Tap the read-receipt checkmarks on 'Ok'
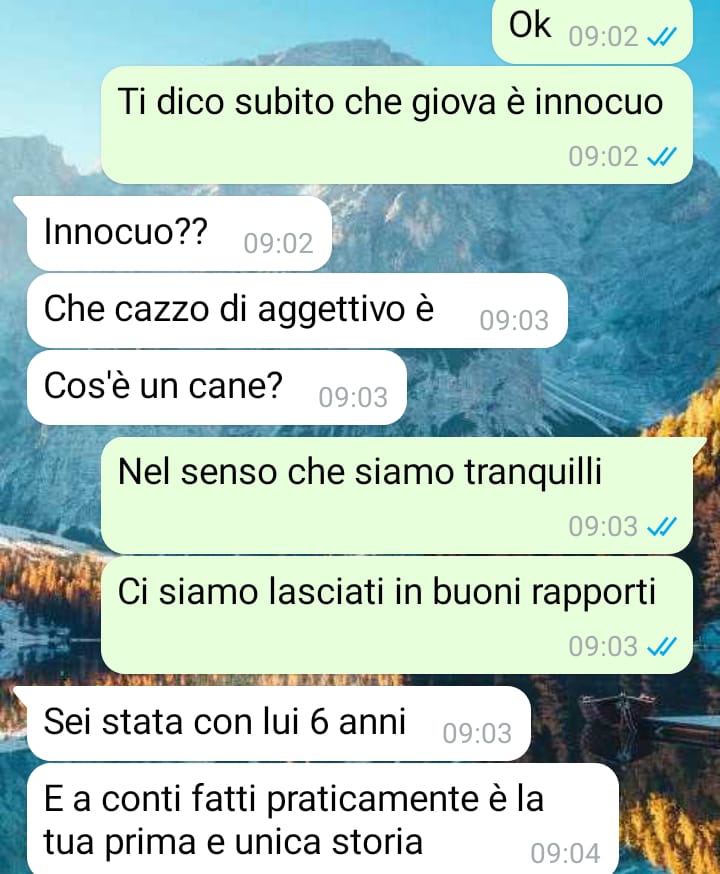This screenshot has width=720, height=874. (x=661, y=37)
